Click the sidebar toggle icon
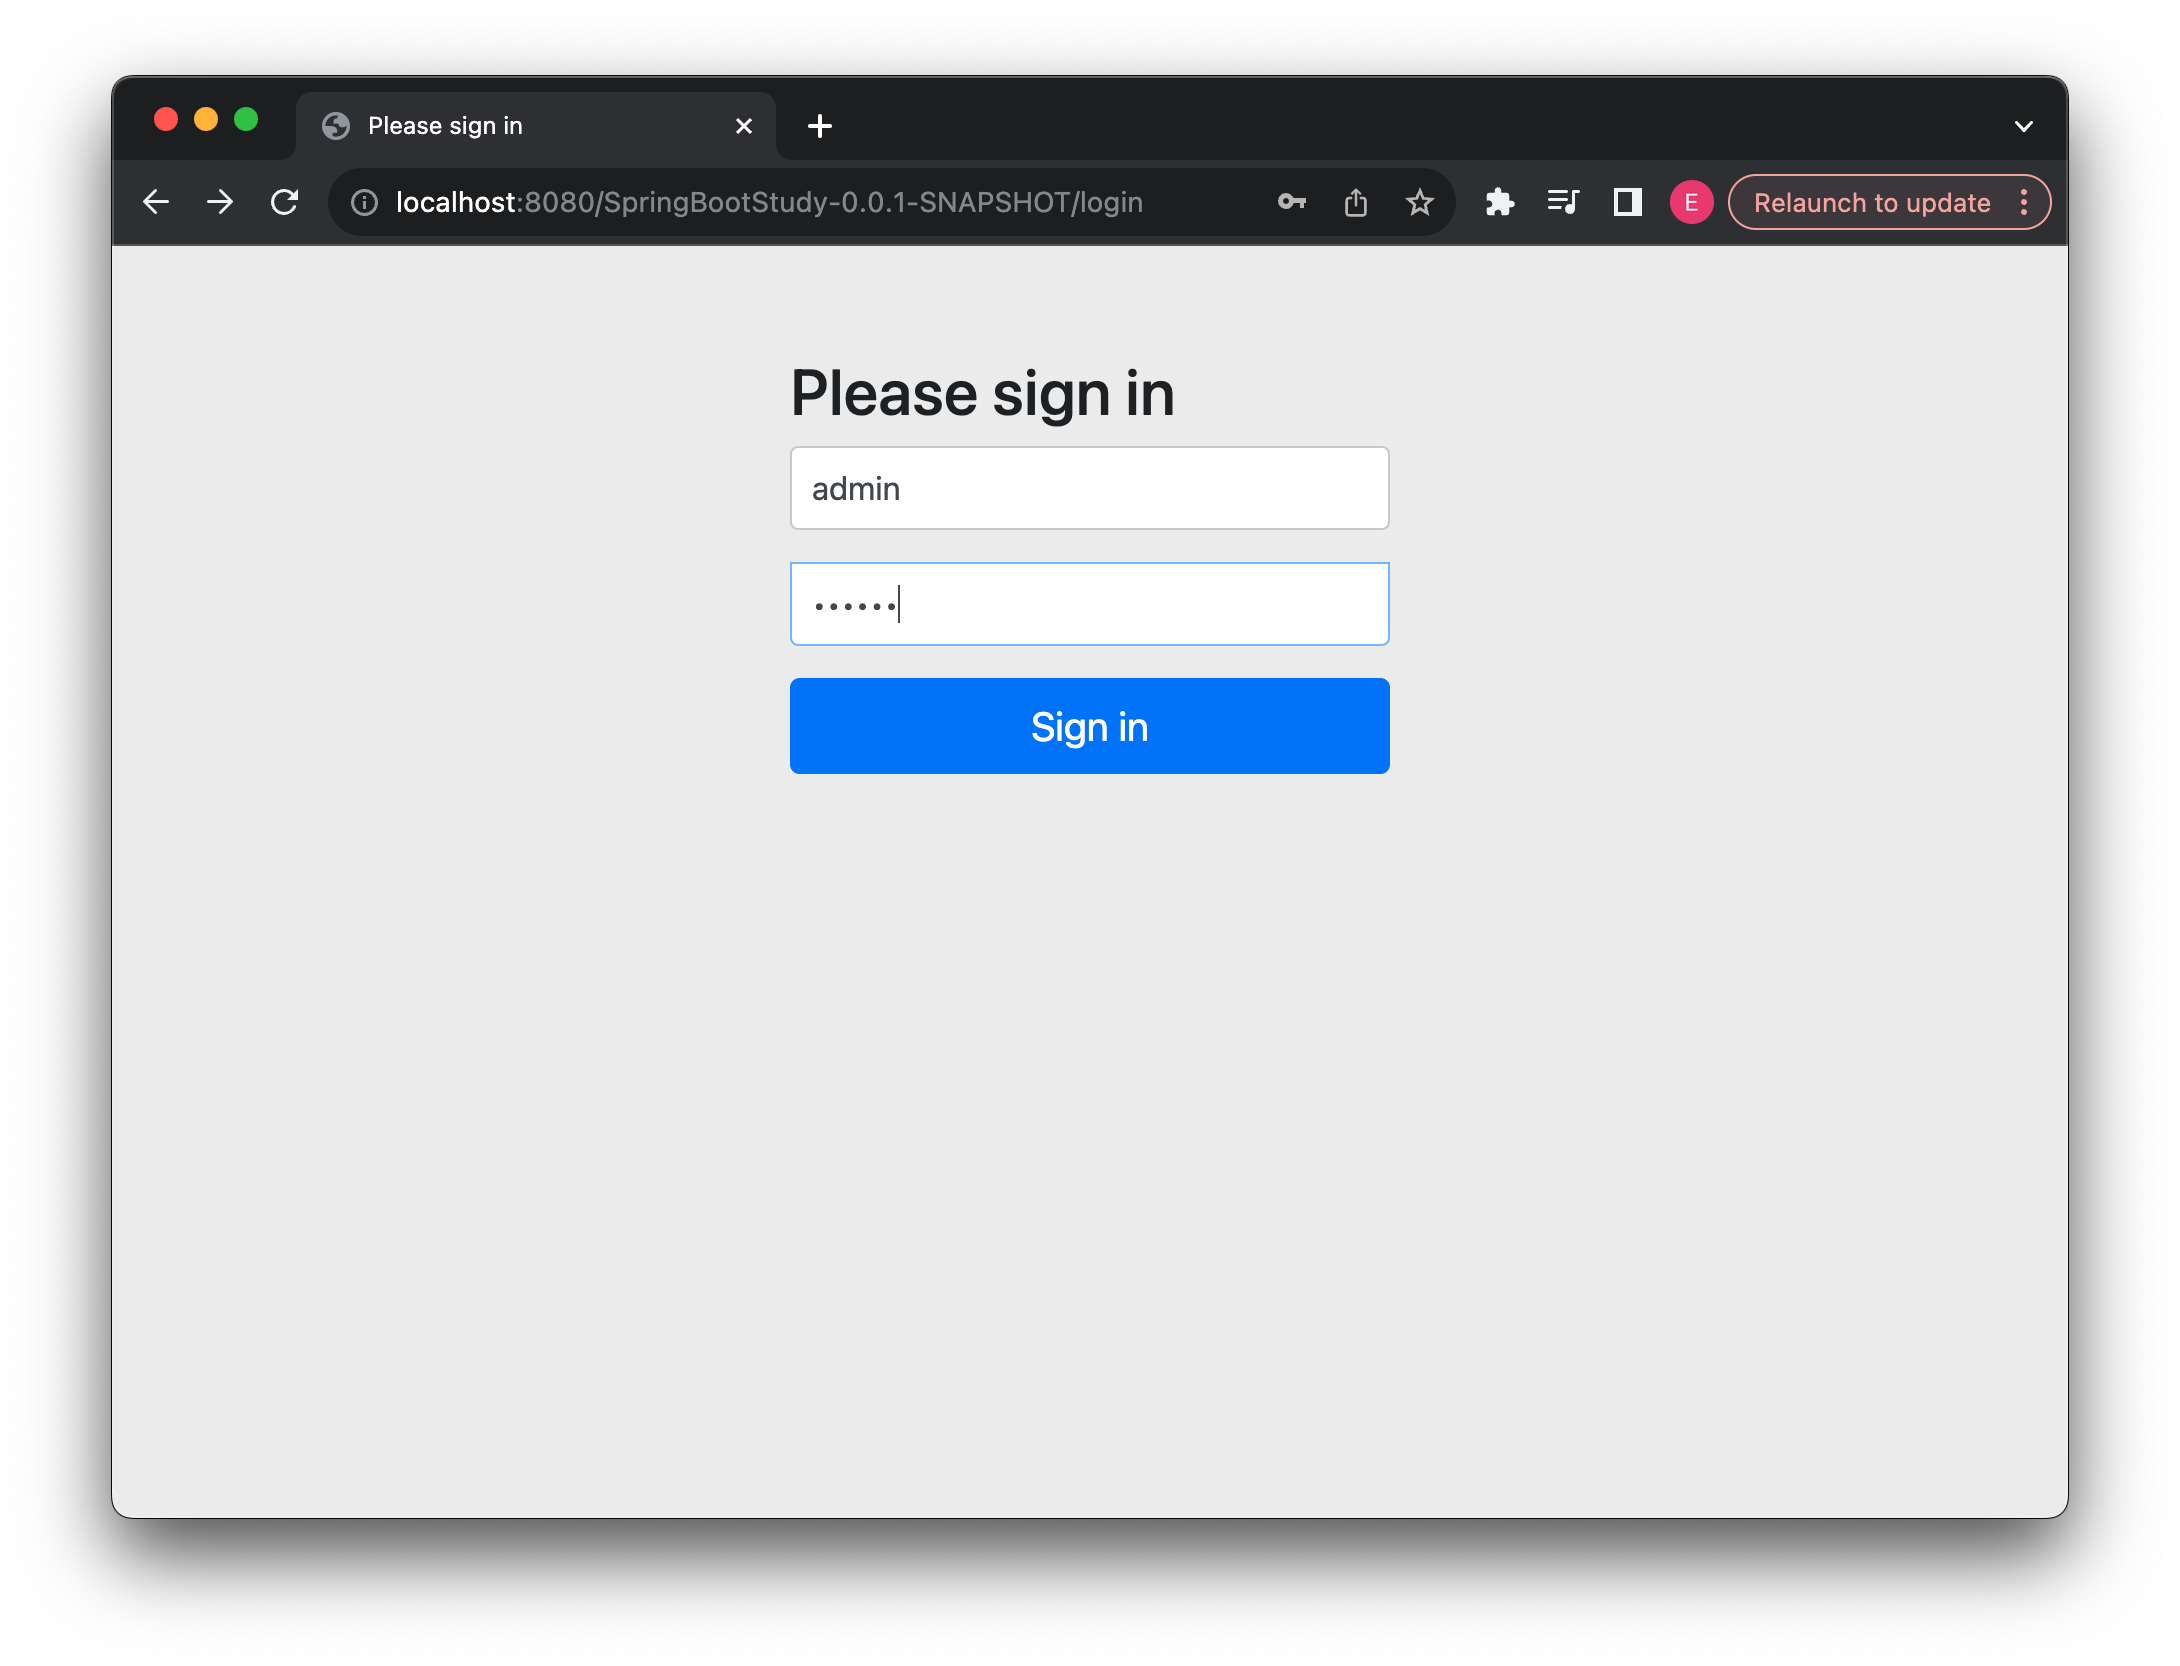2180x1666 pixels. click(x=1625, y=201)
